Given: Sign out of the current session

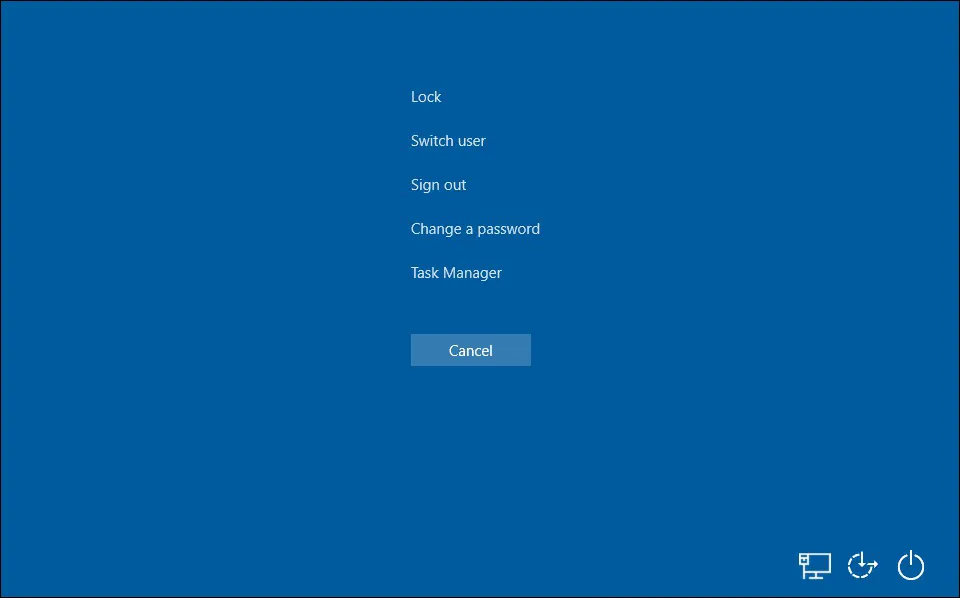Looking at the screenshot, I should coord(438,185).
